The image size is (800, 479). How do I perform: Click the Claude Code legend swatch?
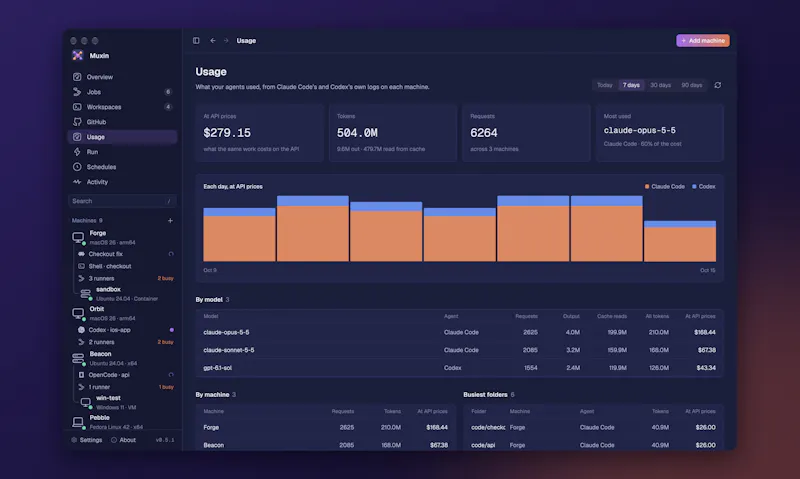pos(647,187)
